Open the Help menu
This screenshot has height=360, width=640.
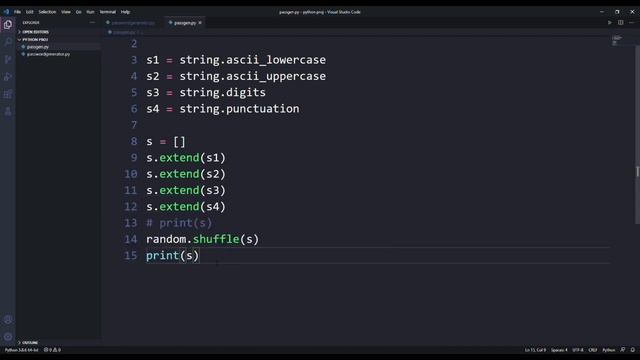pos(125,12)
